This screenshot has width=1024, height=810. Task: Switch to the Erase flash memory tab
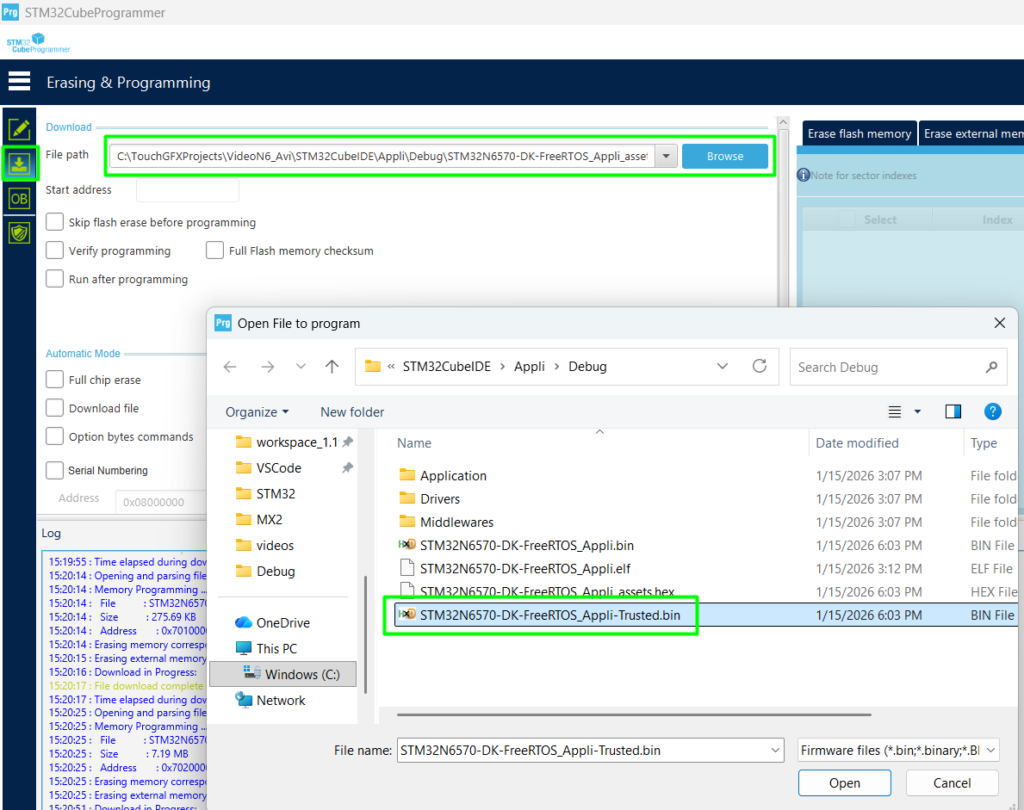pos(859,134)
